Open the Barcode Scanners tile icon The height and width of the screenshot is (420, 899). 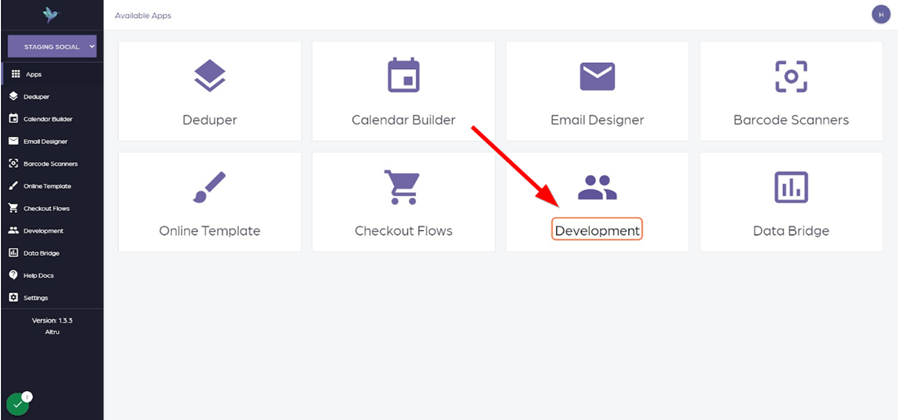791,76
